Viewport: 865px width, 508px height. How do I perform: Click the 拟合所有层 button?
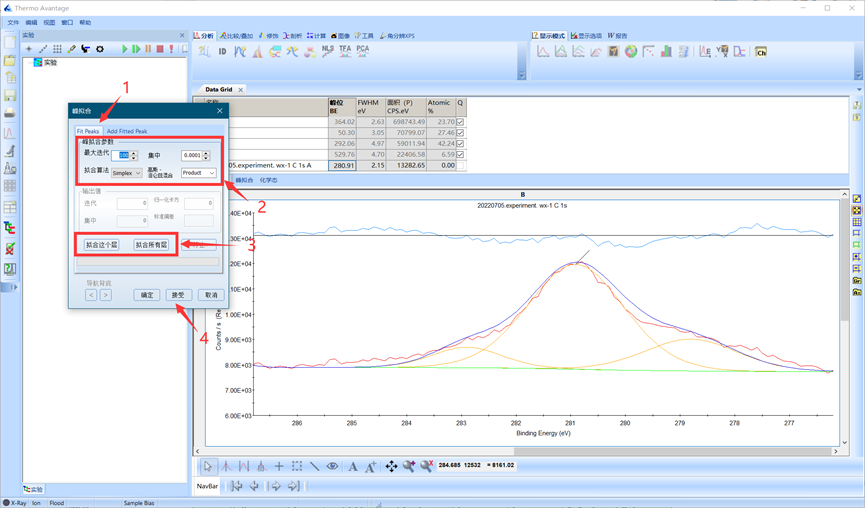coord(151,244)
